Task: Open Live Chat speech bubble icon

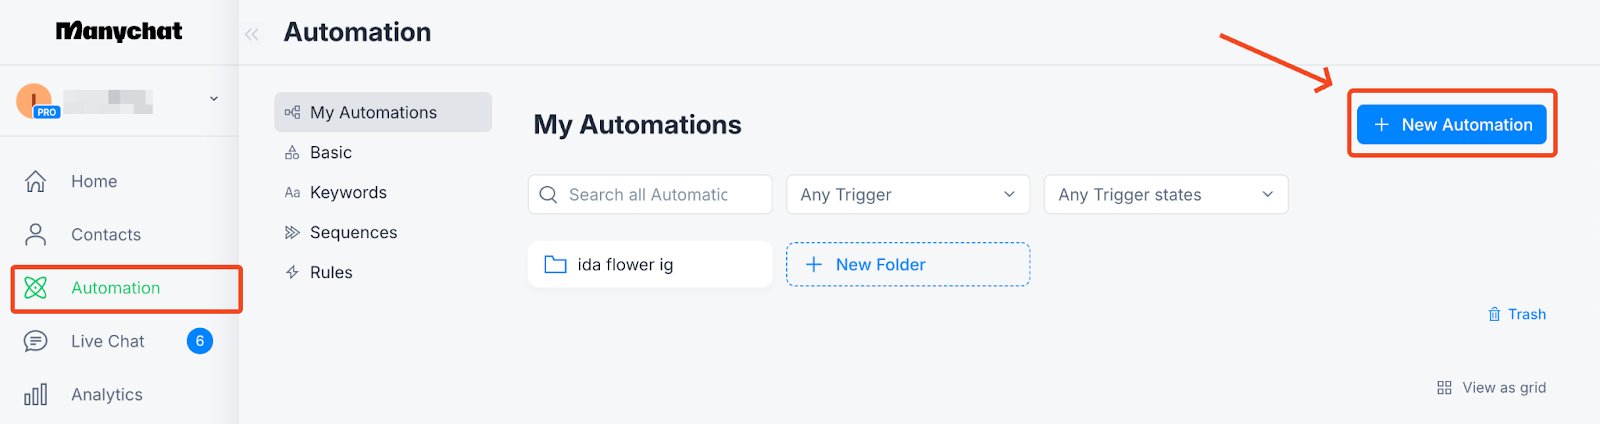Action: coord(36,341)
